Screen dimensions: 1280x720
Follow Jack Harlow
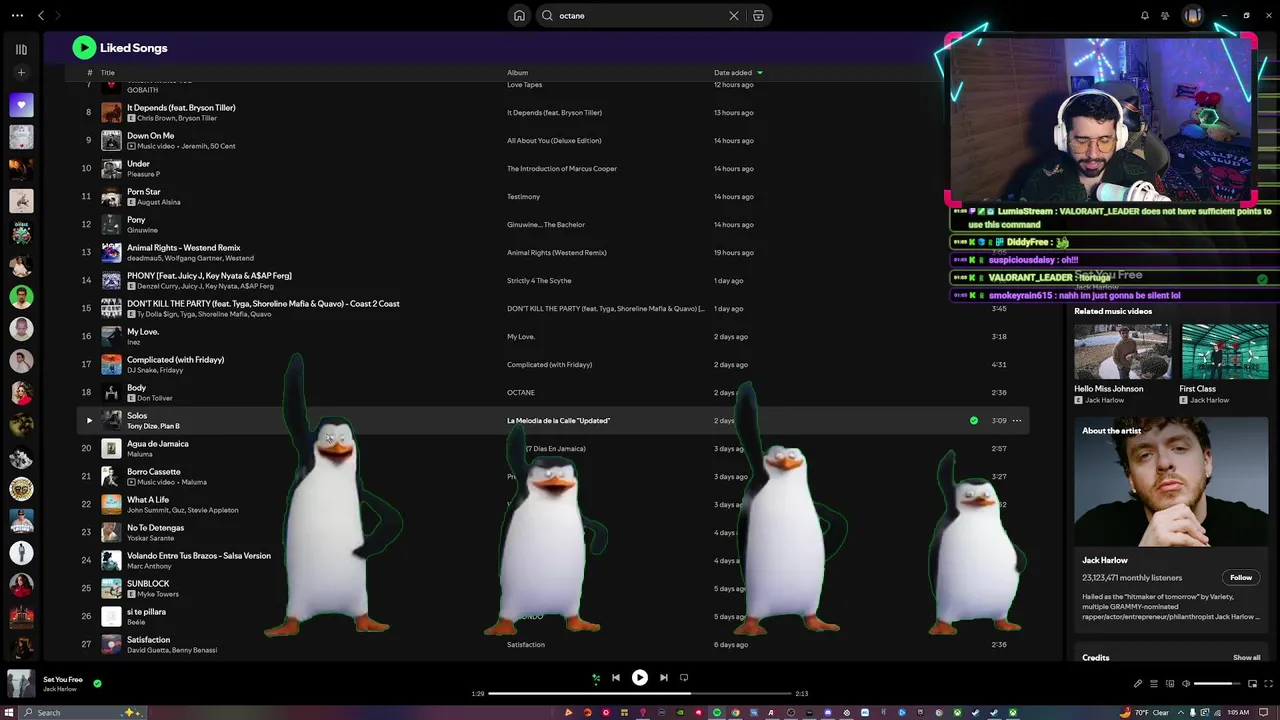pos(1241,577)
